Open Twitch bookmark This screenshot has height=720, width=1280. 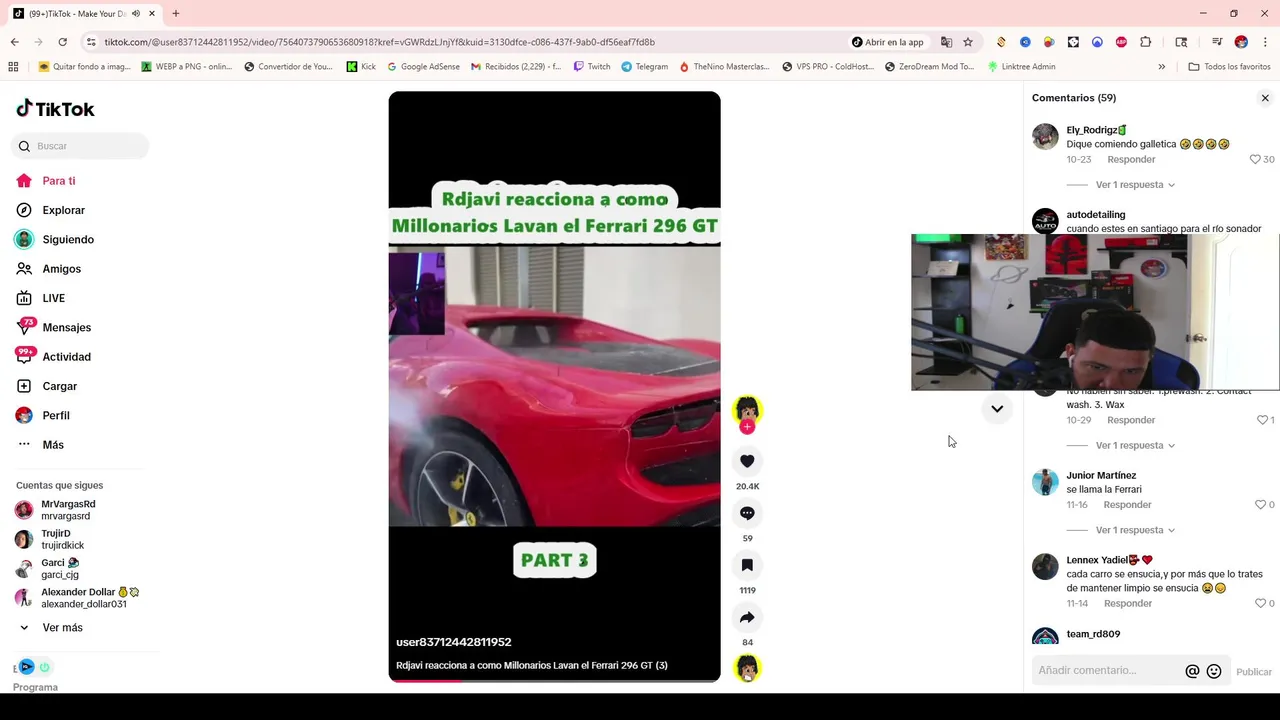591,67
